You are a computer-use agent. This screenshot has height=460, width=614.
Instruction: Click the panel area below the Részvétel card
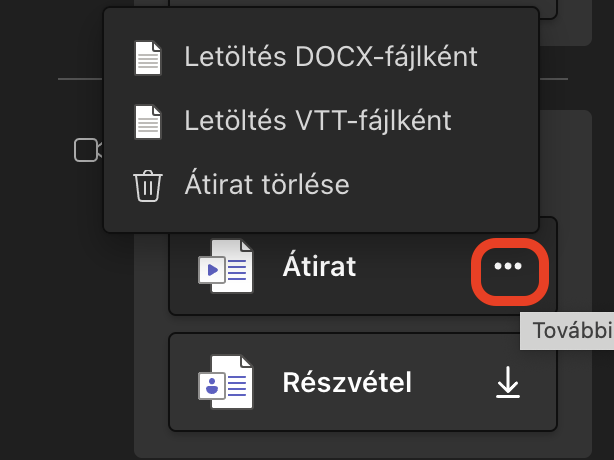363,445
